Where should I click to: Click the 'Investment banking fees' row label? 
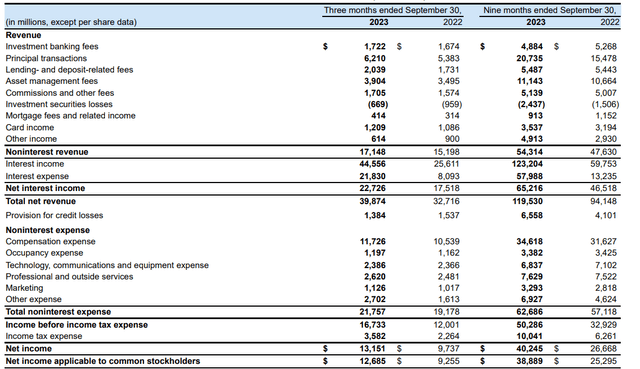point(52,47)
